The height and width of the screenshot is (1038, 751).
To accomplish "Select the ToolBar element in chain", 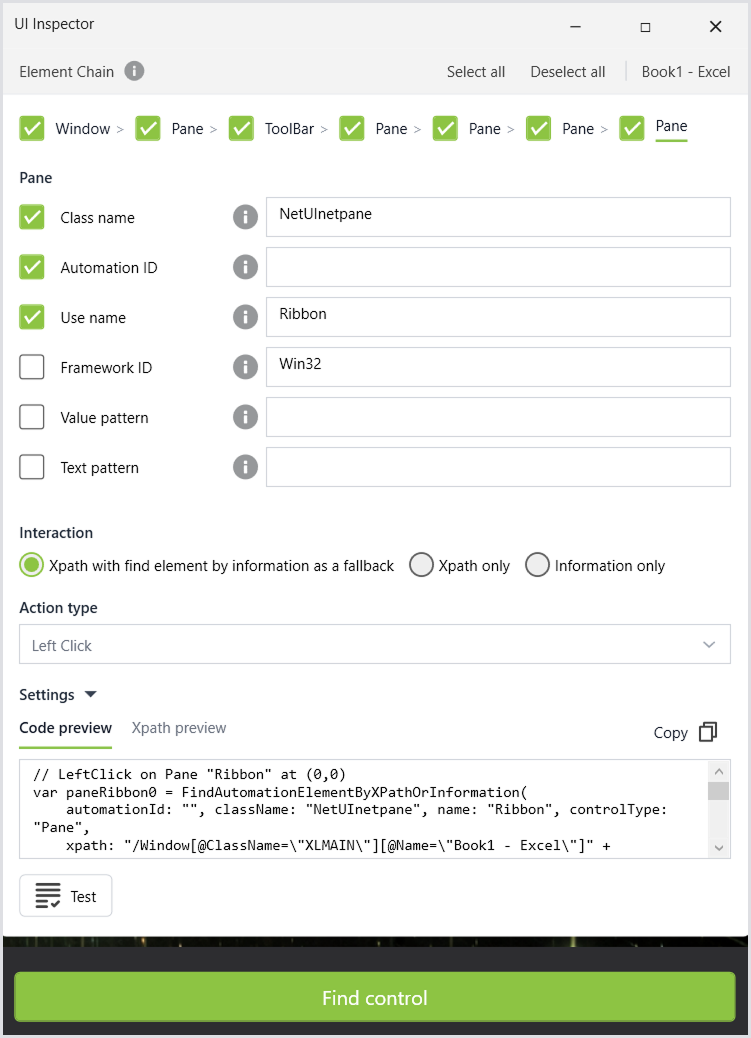I will pos(289,128).
